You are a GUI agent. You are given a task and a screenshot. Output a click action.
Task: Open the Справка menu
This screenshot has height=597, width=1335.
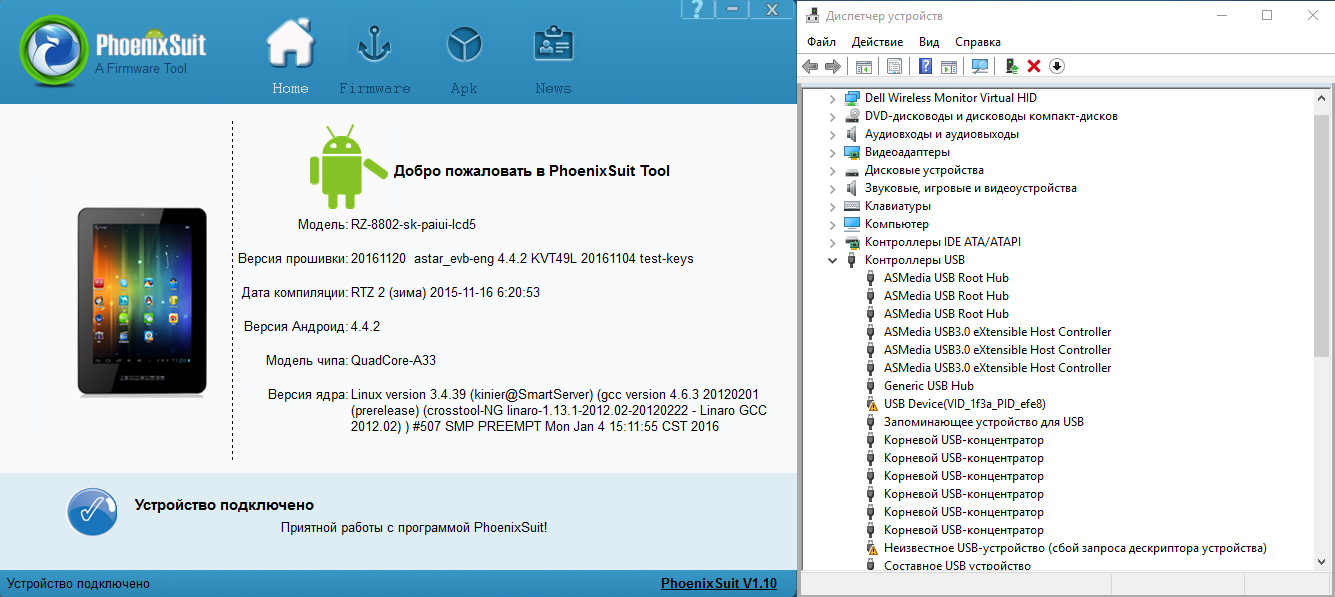977,42
